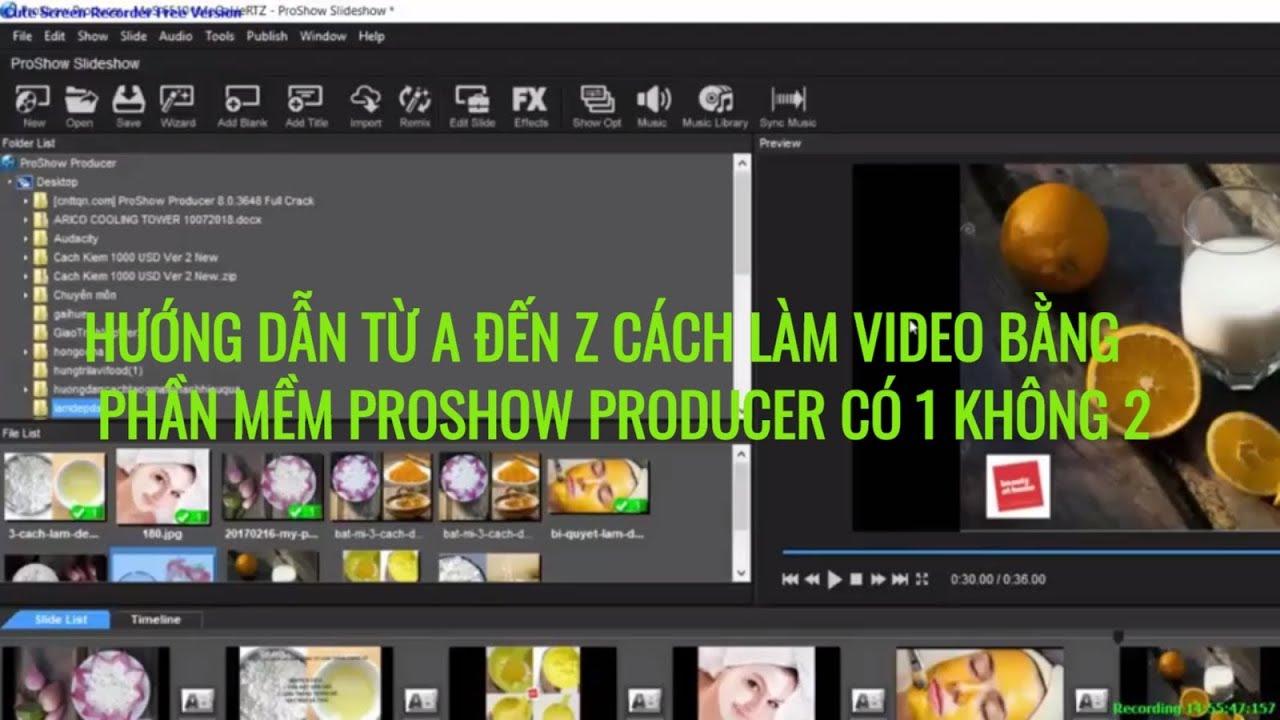
Task: Stop the preview playback
Action: pos(856,579)
